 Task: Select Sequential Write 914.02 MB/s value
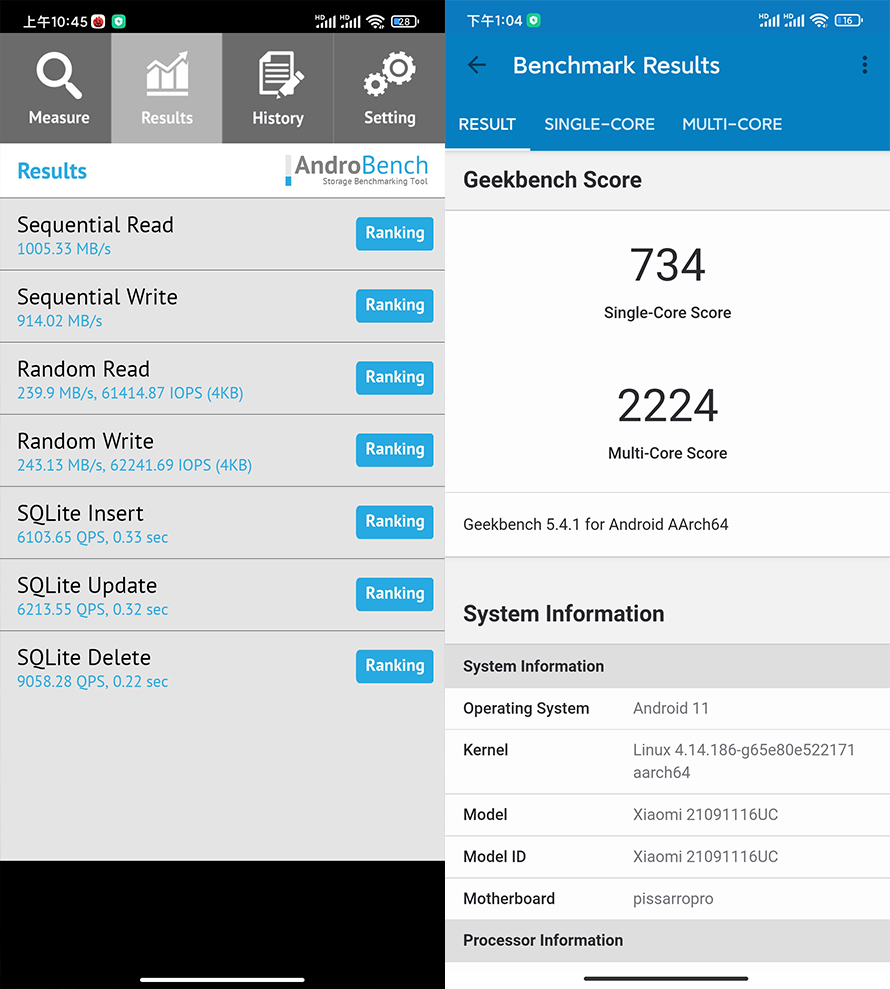tap(59, 321)
